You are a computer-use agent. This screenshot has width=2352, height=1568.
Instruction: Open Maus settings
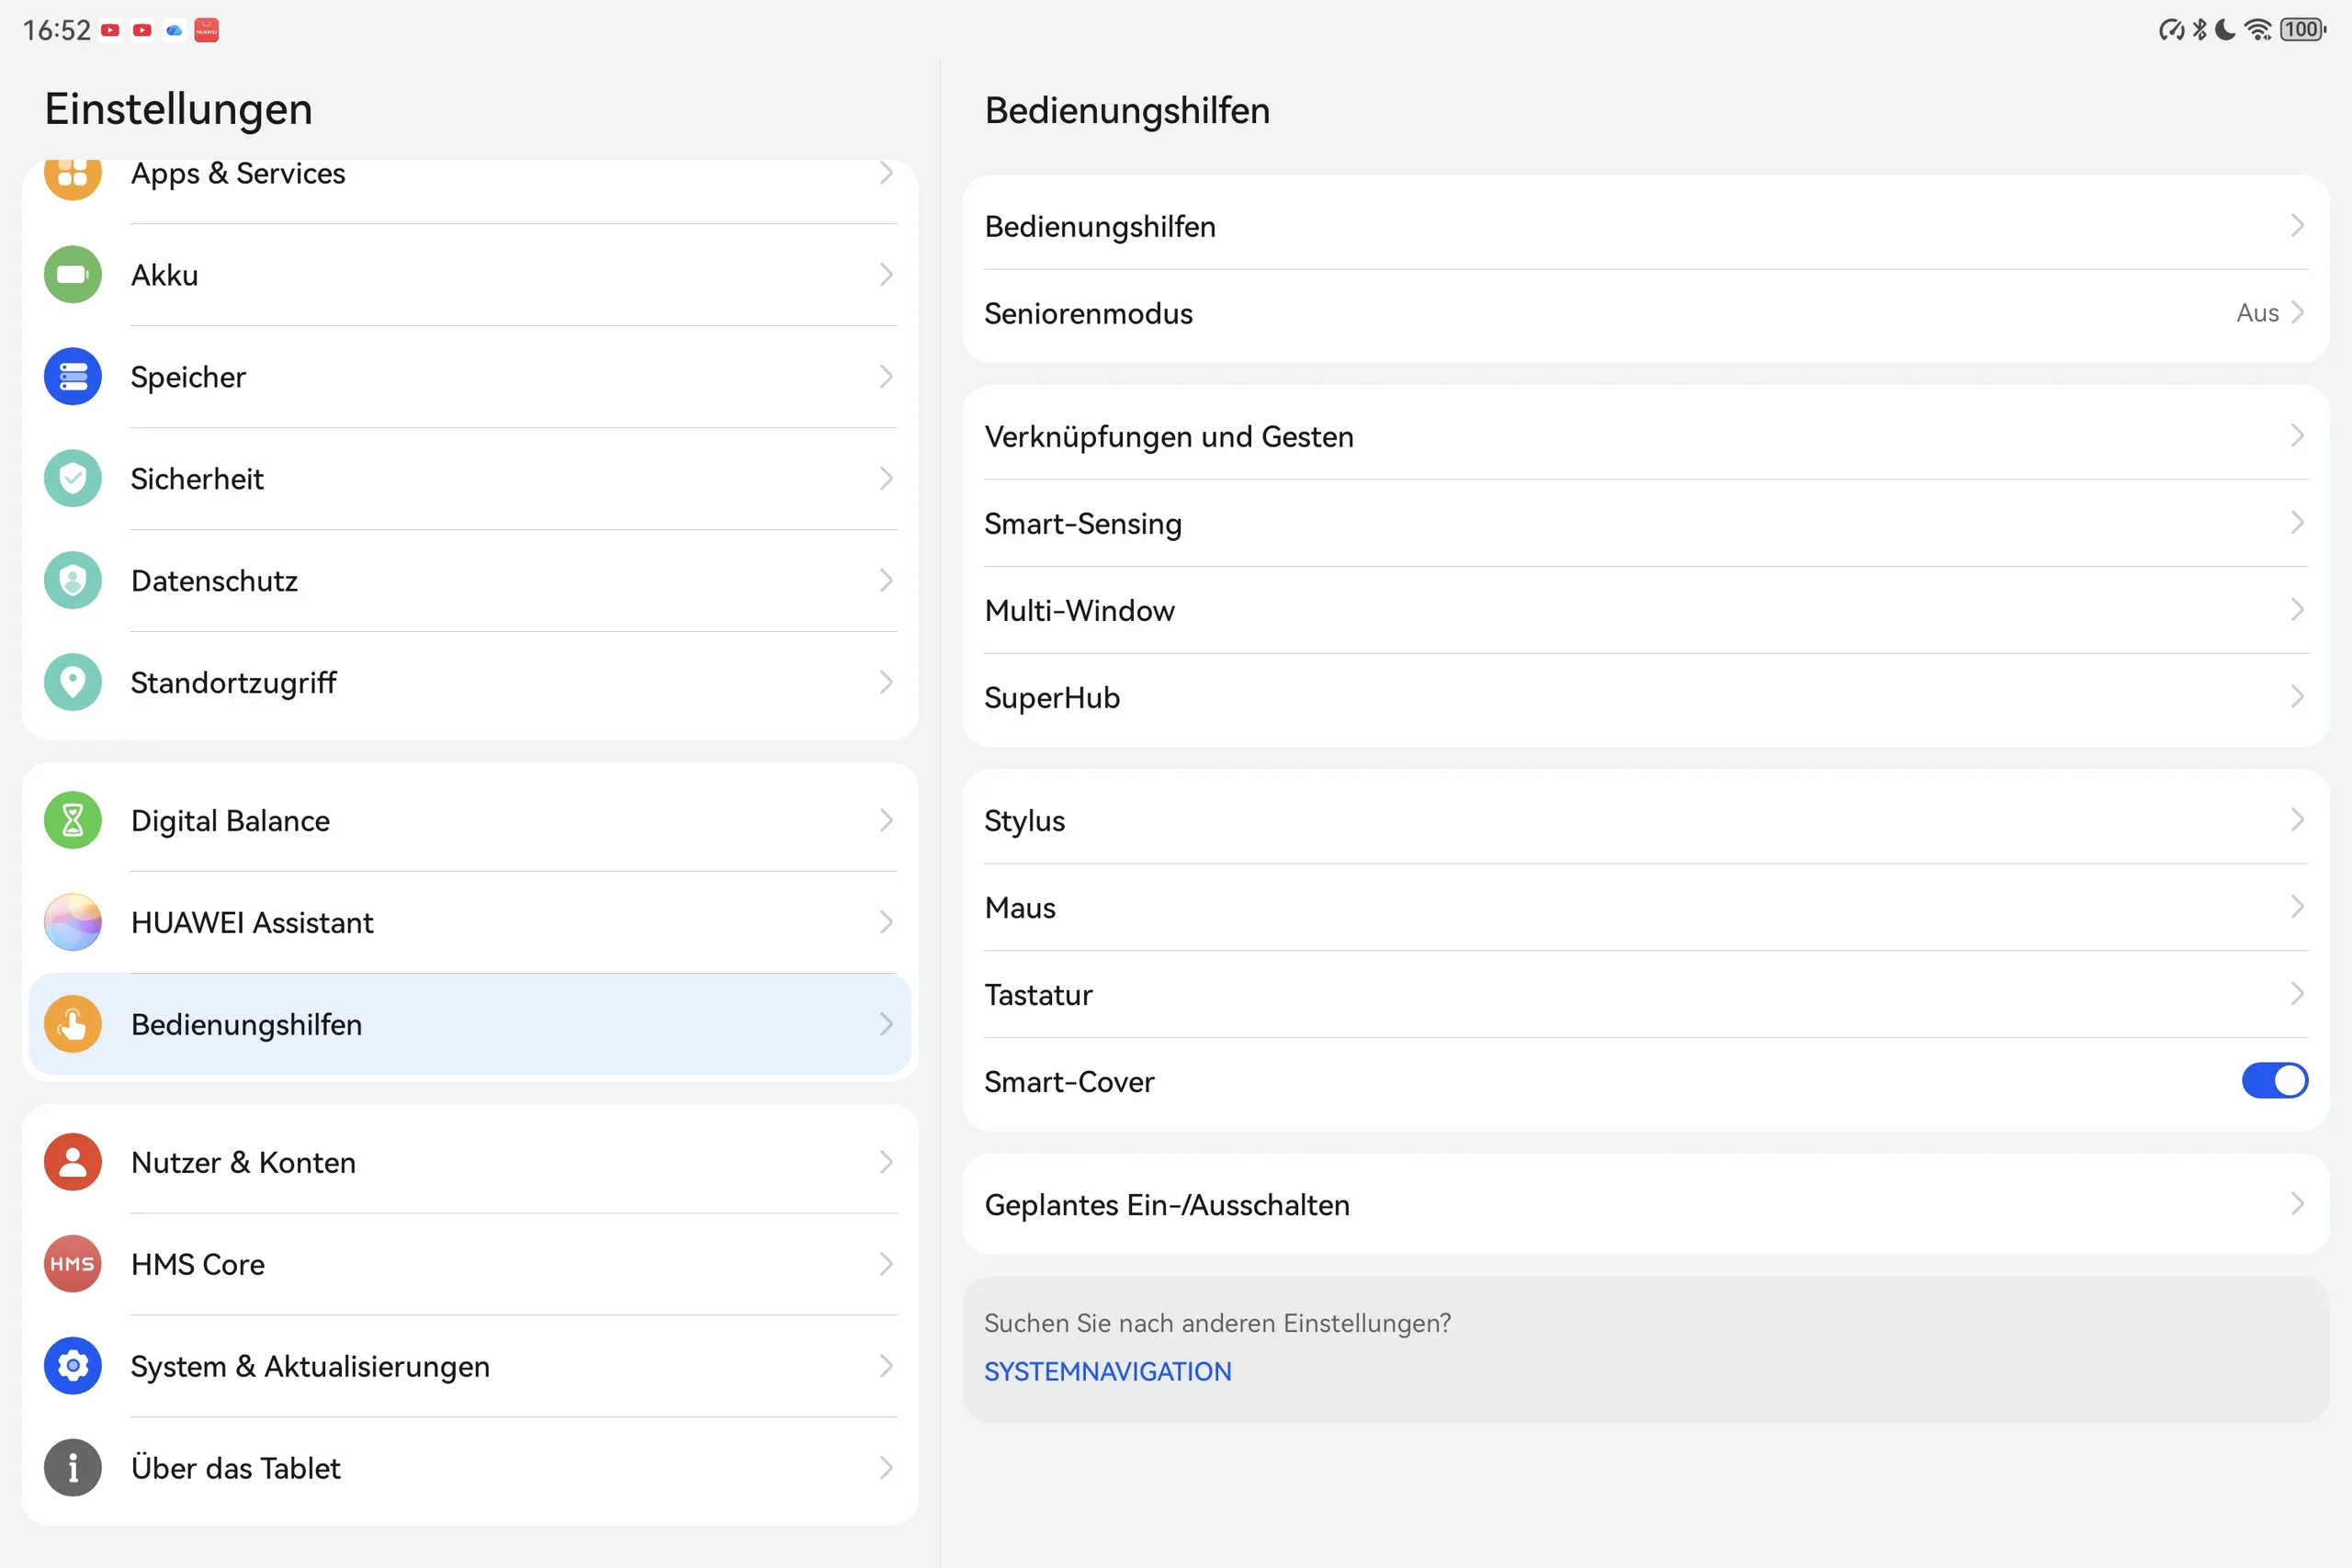click(1646, 907)
